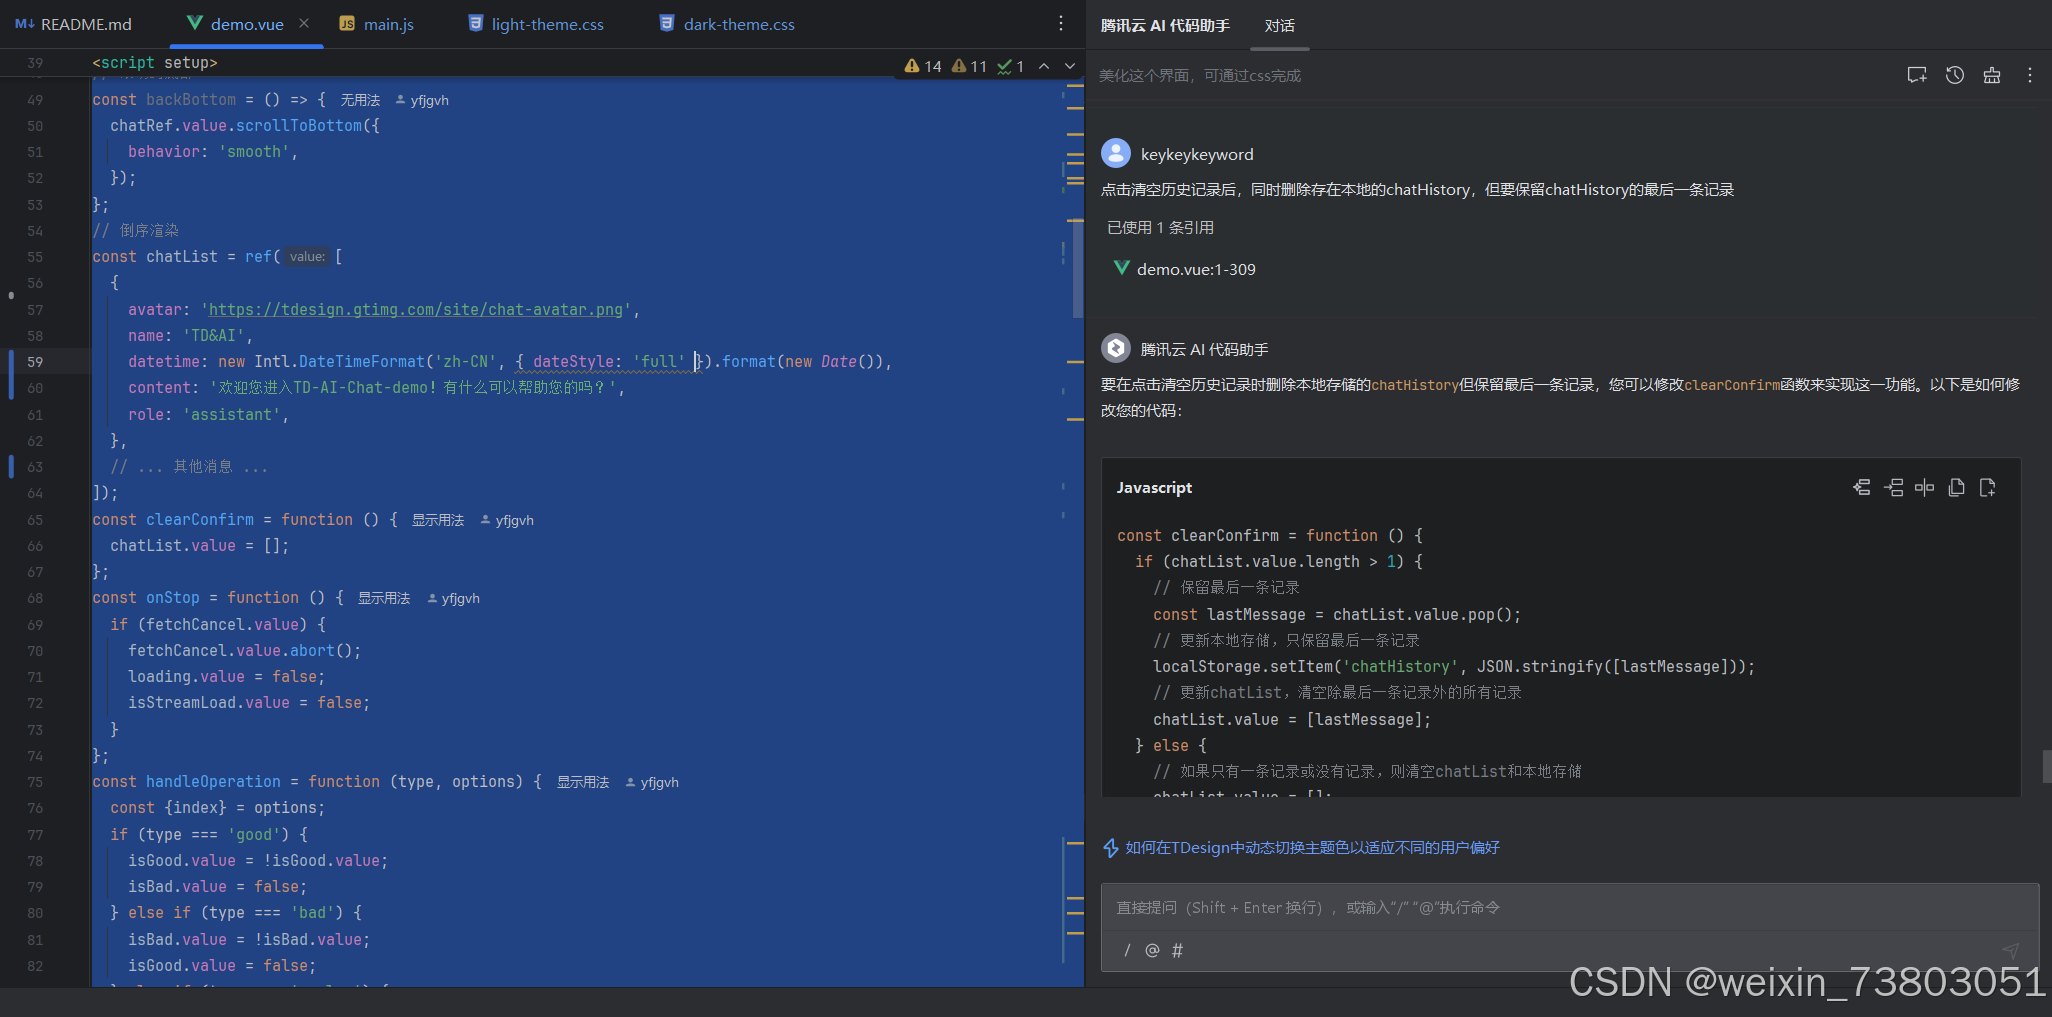The image size is (2052, 1017).
Task: Open referenced file demo.vue:1-309
Action: point(1184,269)
